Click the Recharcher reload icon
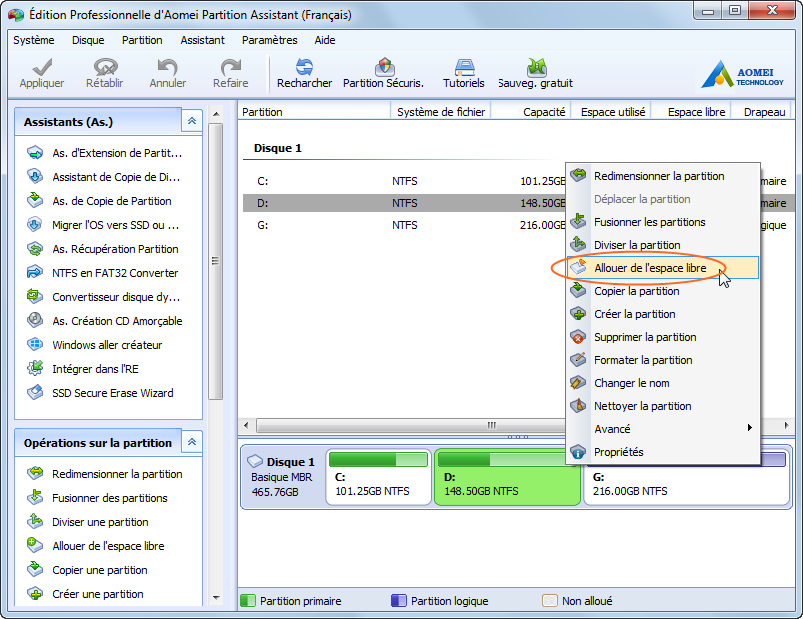 (304, 67)
